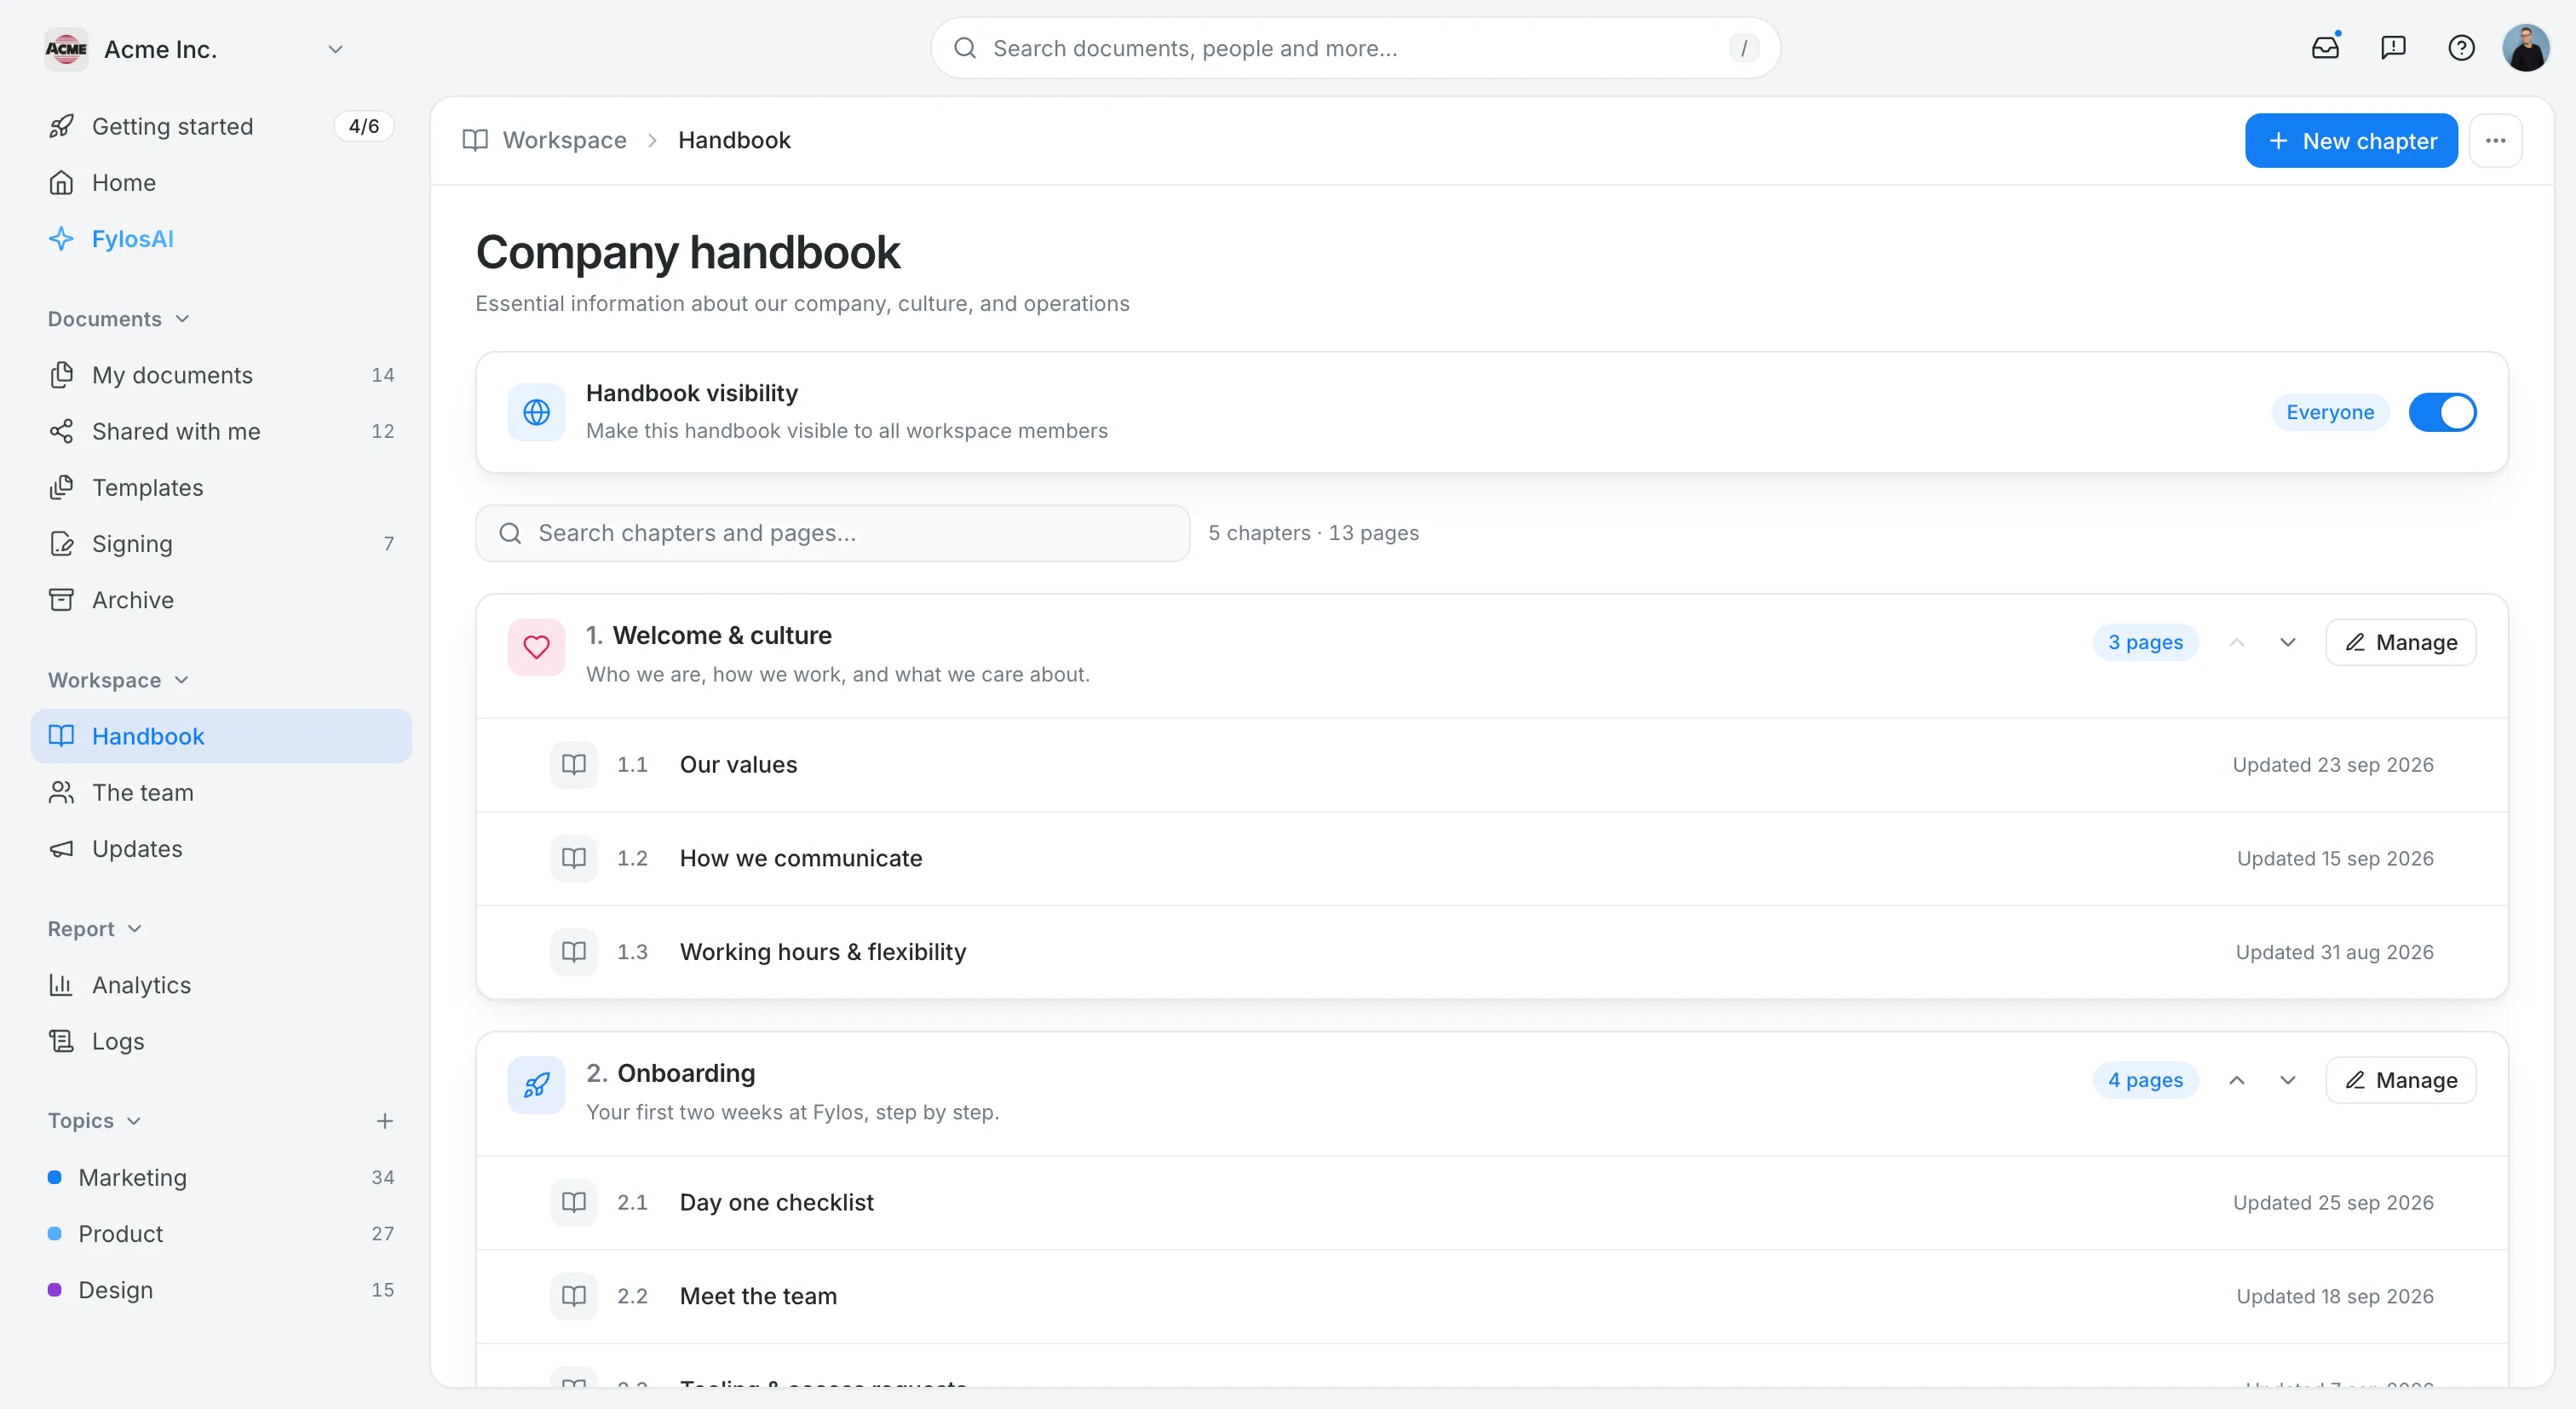Click the help question mark icon
Viewport: 2576px width, 1409px height.
[2461, 47]
